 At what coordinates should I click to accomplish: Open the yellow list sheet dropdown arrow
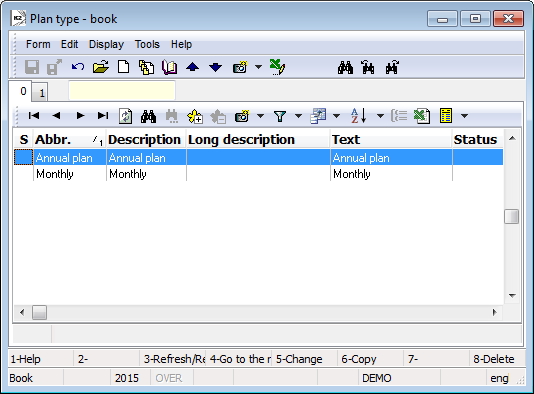point(464,116)
